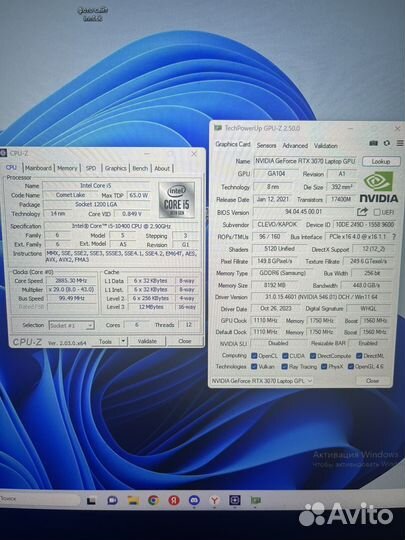The image size is (405, 540).
Task: Toggle the DirectML checkbox
Action: tap(359, 356)
